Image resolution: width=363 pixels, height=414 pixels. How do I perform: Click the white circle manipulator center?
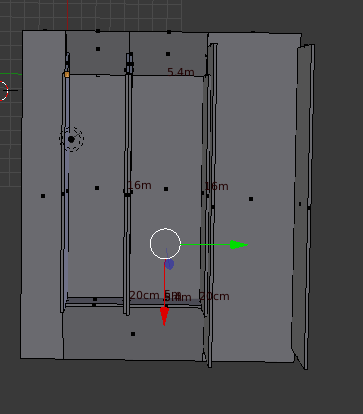pos(165,244)
